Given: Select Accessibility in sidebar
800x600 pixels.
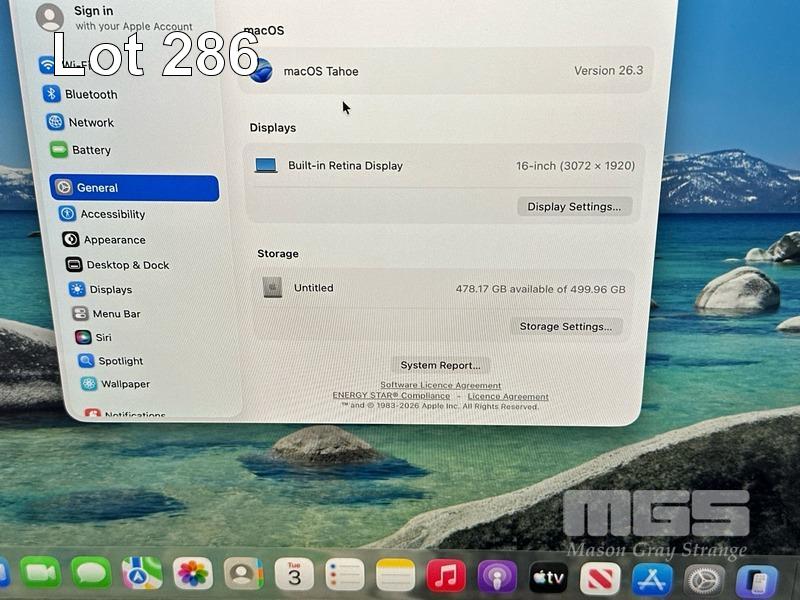Looking at the screenshot, I should [112, 214].
